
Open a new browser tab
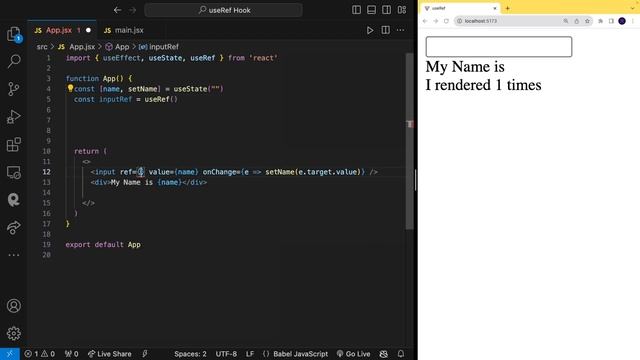pyautogui.click(x=508, y=8)
